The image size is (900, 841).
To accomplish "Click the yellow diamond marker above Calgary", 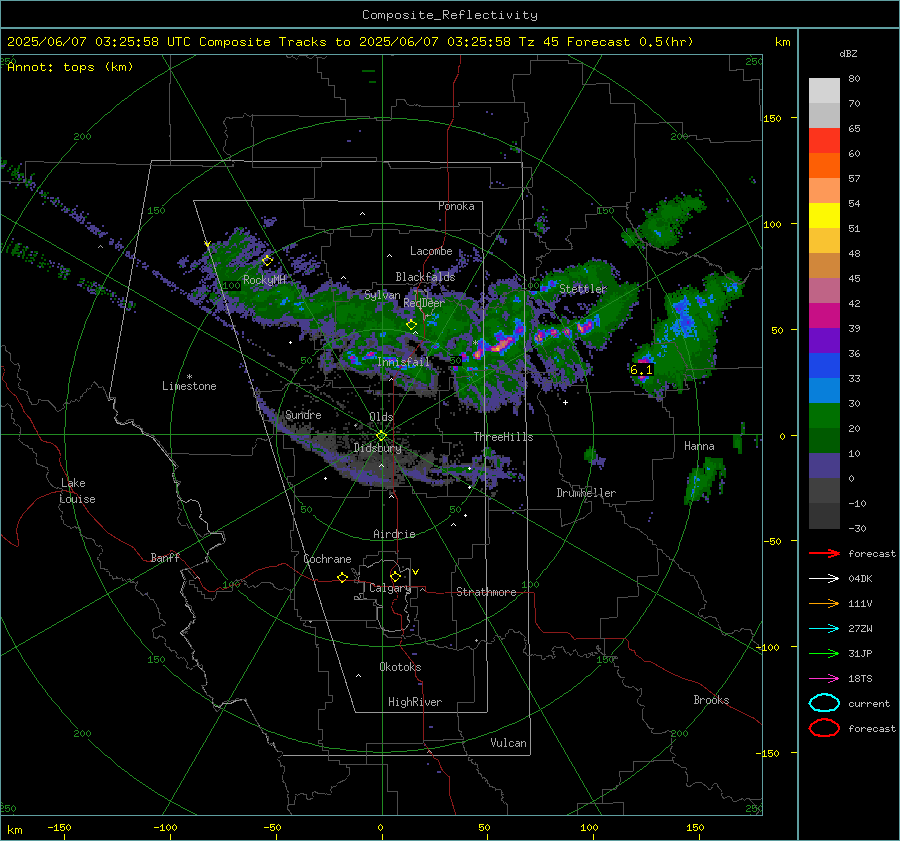I will 395,576.
